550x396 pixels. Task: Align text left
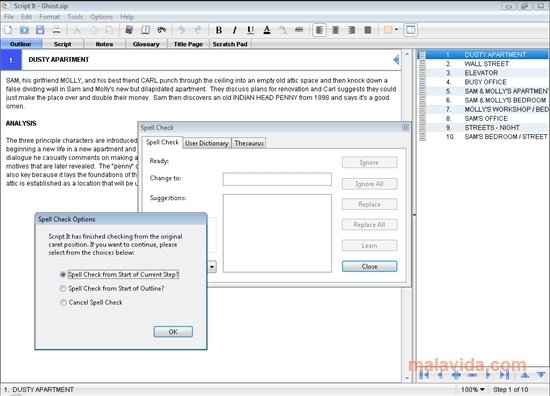319,30
